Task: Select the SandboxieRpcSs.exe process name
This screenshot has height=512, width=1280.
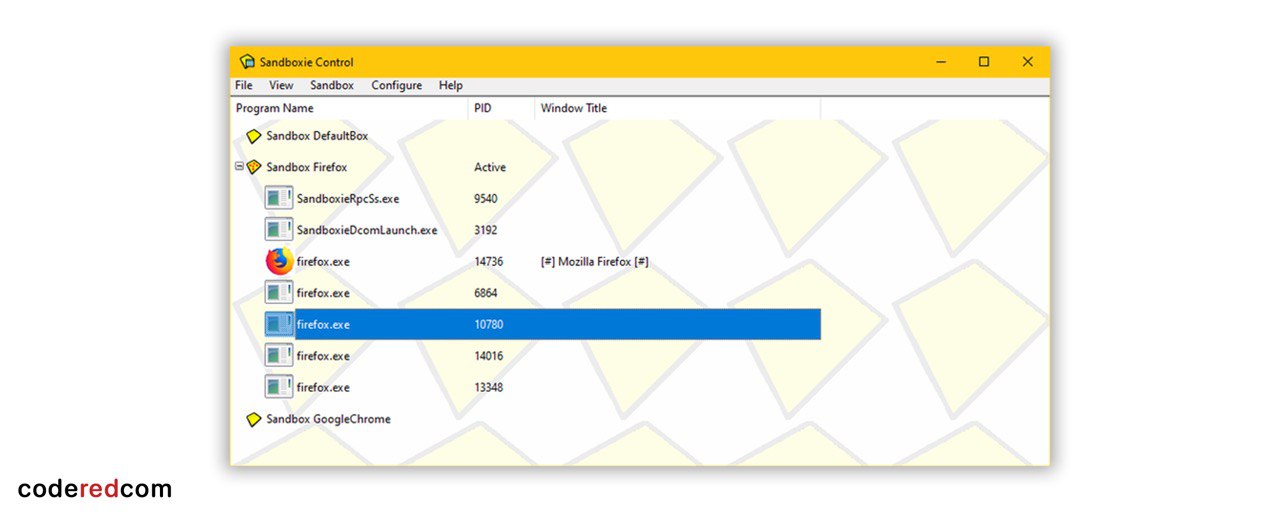Action: tap(347, 199)
